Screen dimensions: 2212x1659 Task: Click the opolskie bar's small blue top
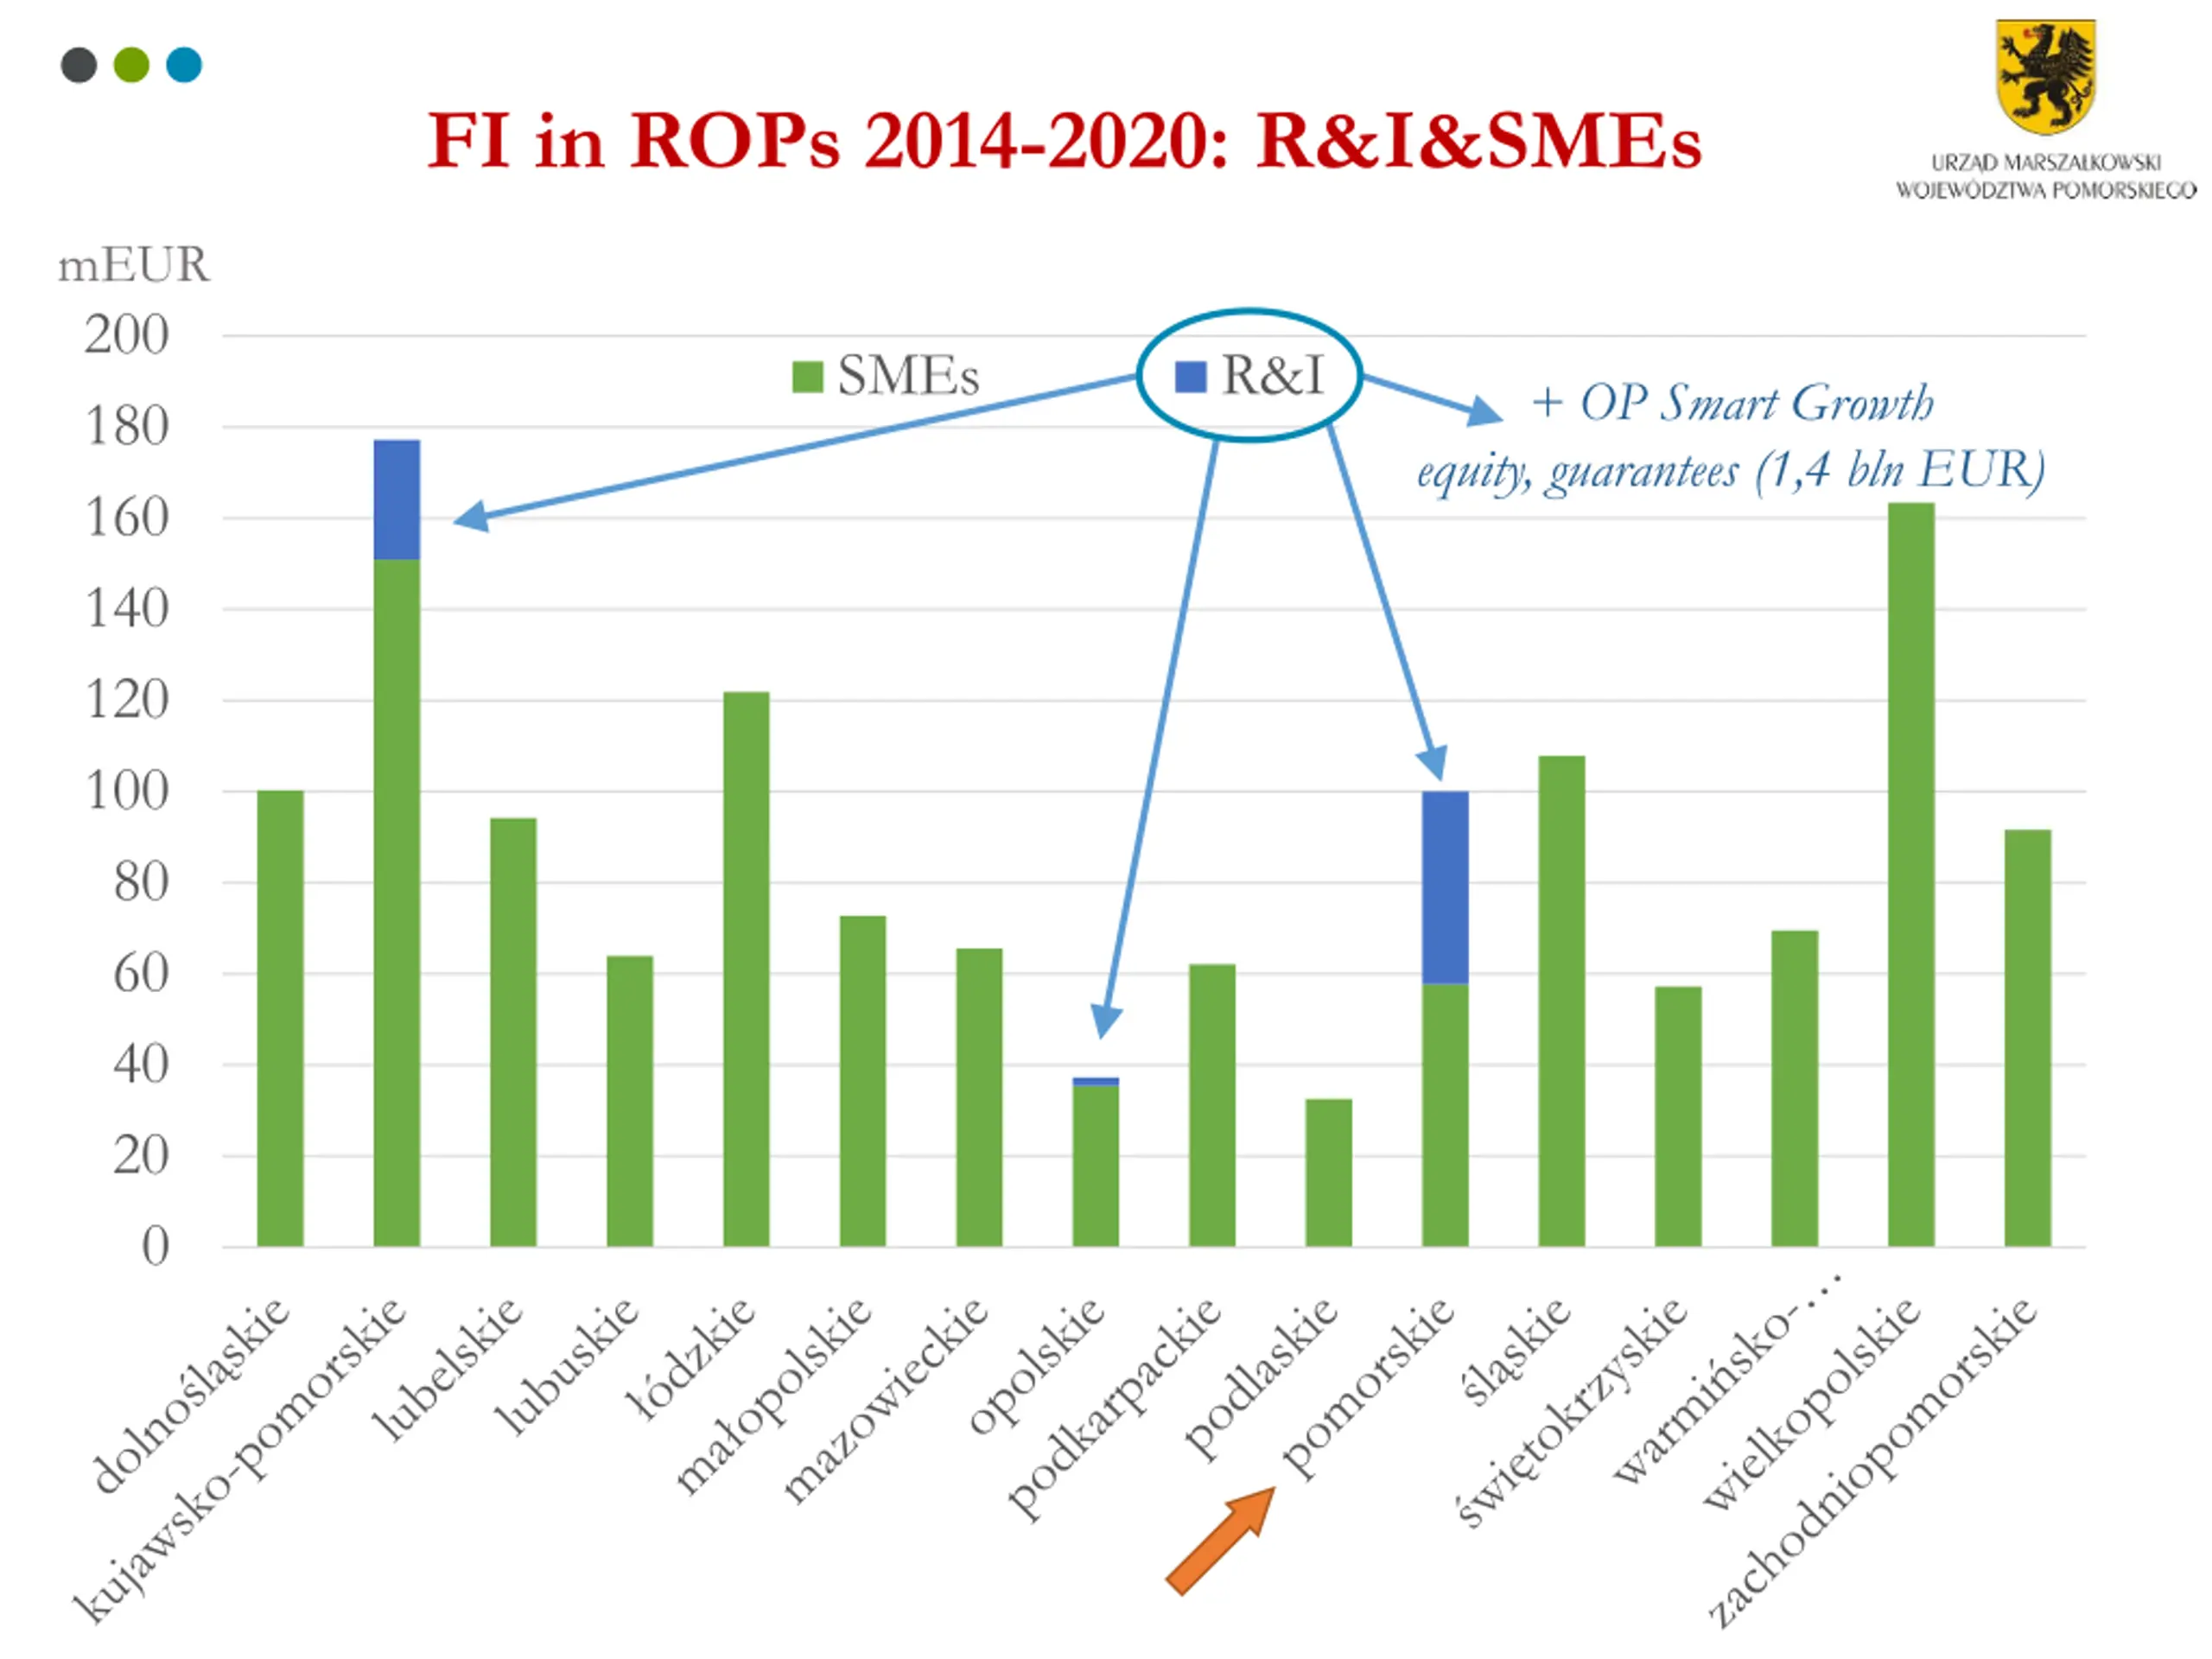(x=1096, y=1081)
